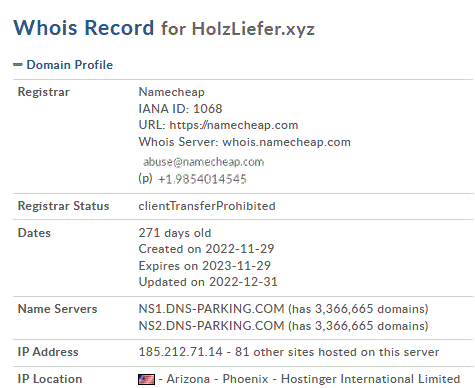This screenshot has height=388, width=475.
Task: Select the clientTransferProhibited status
Action: (x=207, y=206)
